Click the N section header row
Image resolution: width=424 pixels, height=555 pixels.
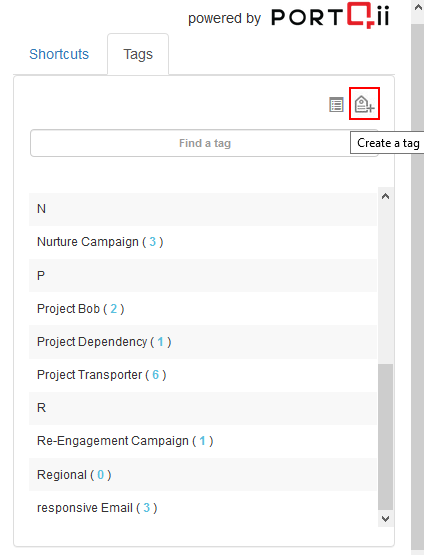203,209
